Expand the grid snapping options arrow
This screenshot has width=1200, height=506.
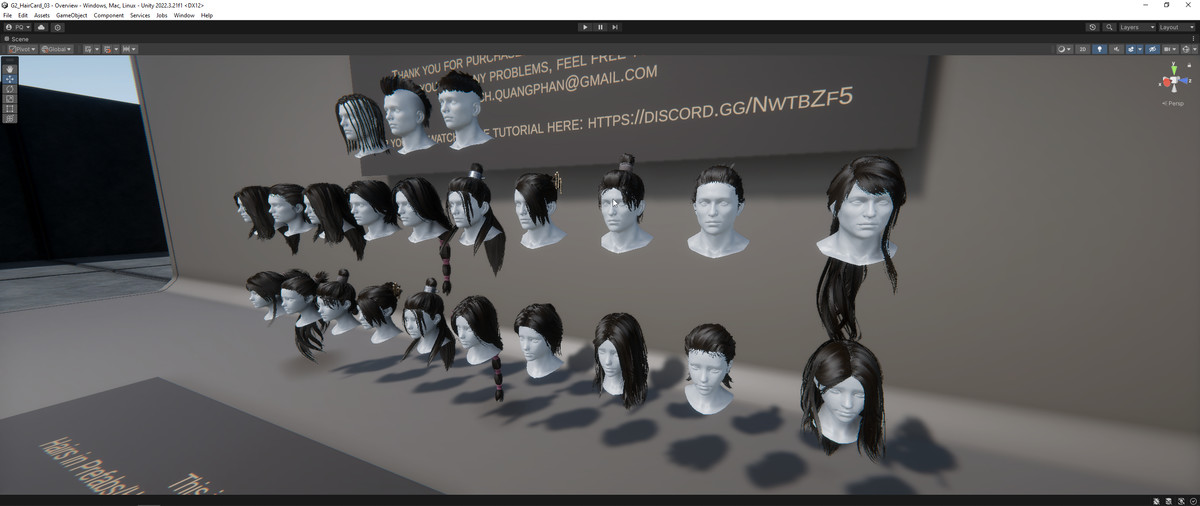point(116,49)
